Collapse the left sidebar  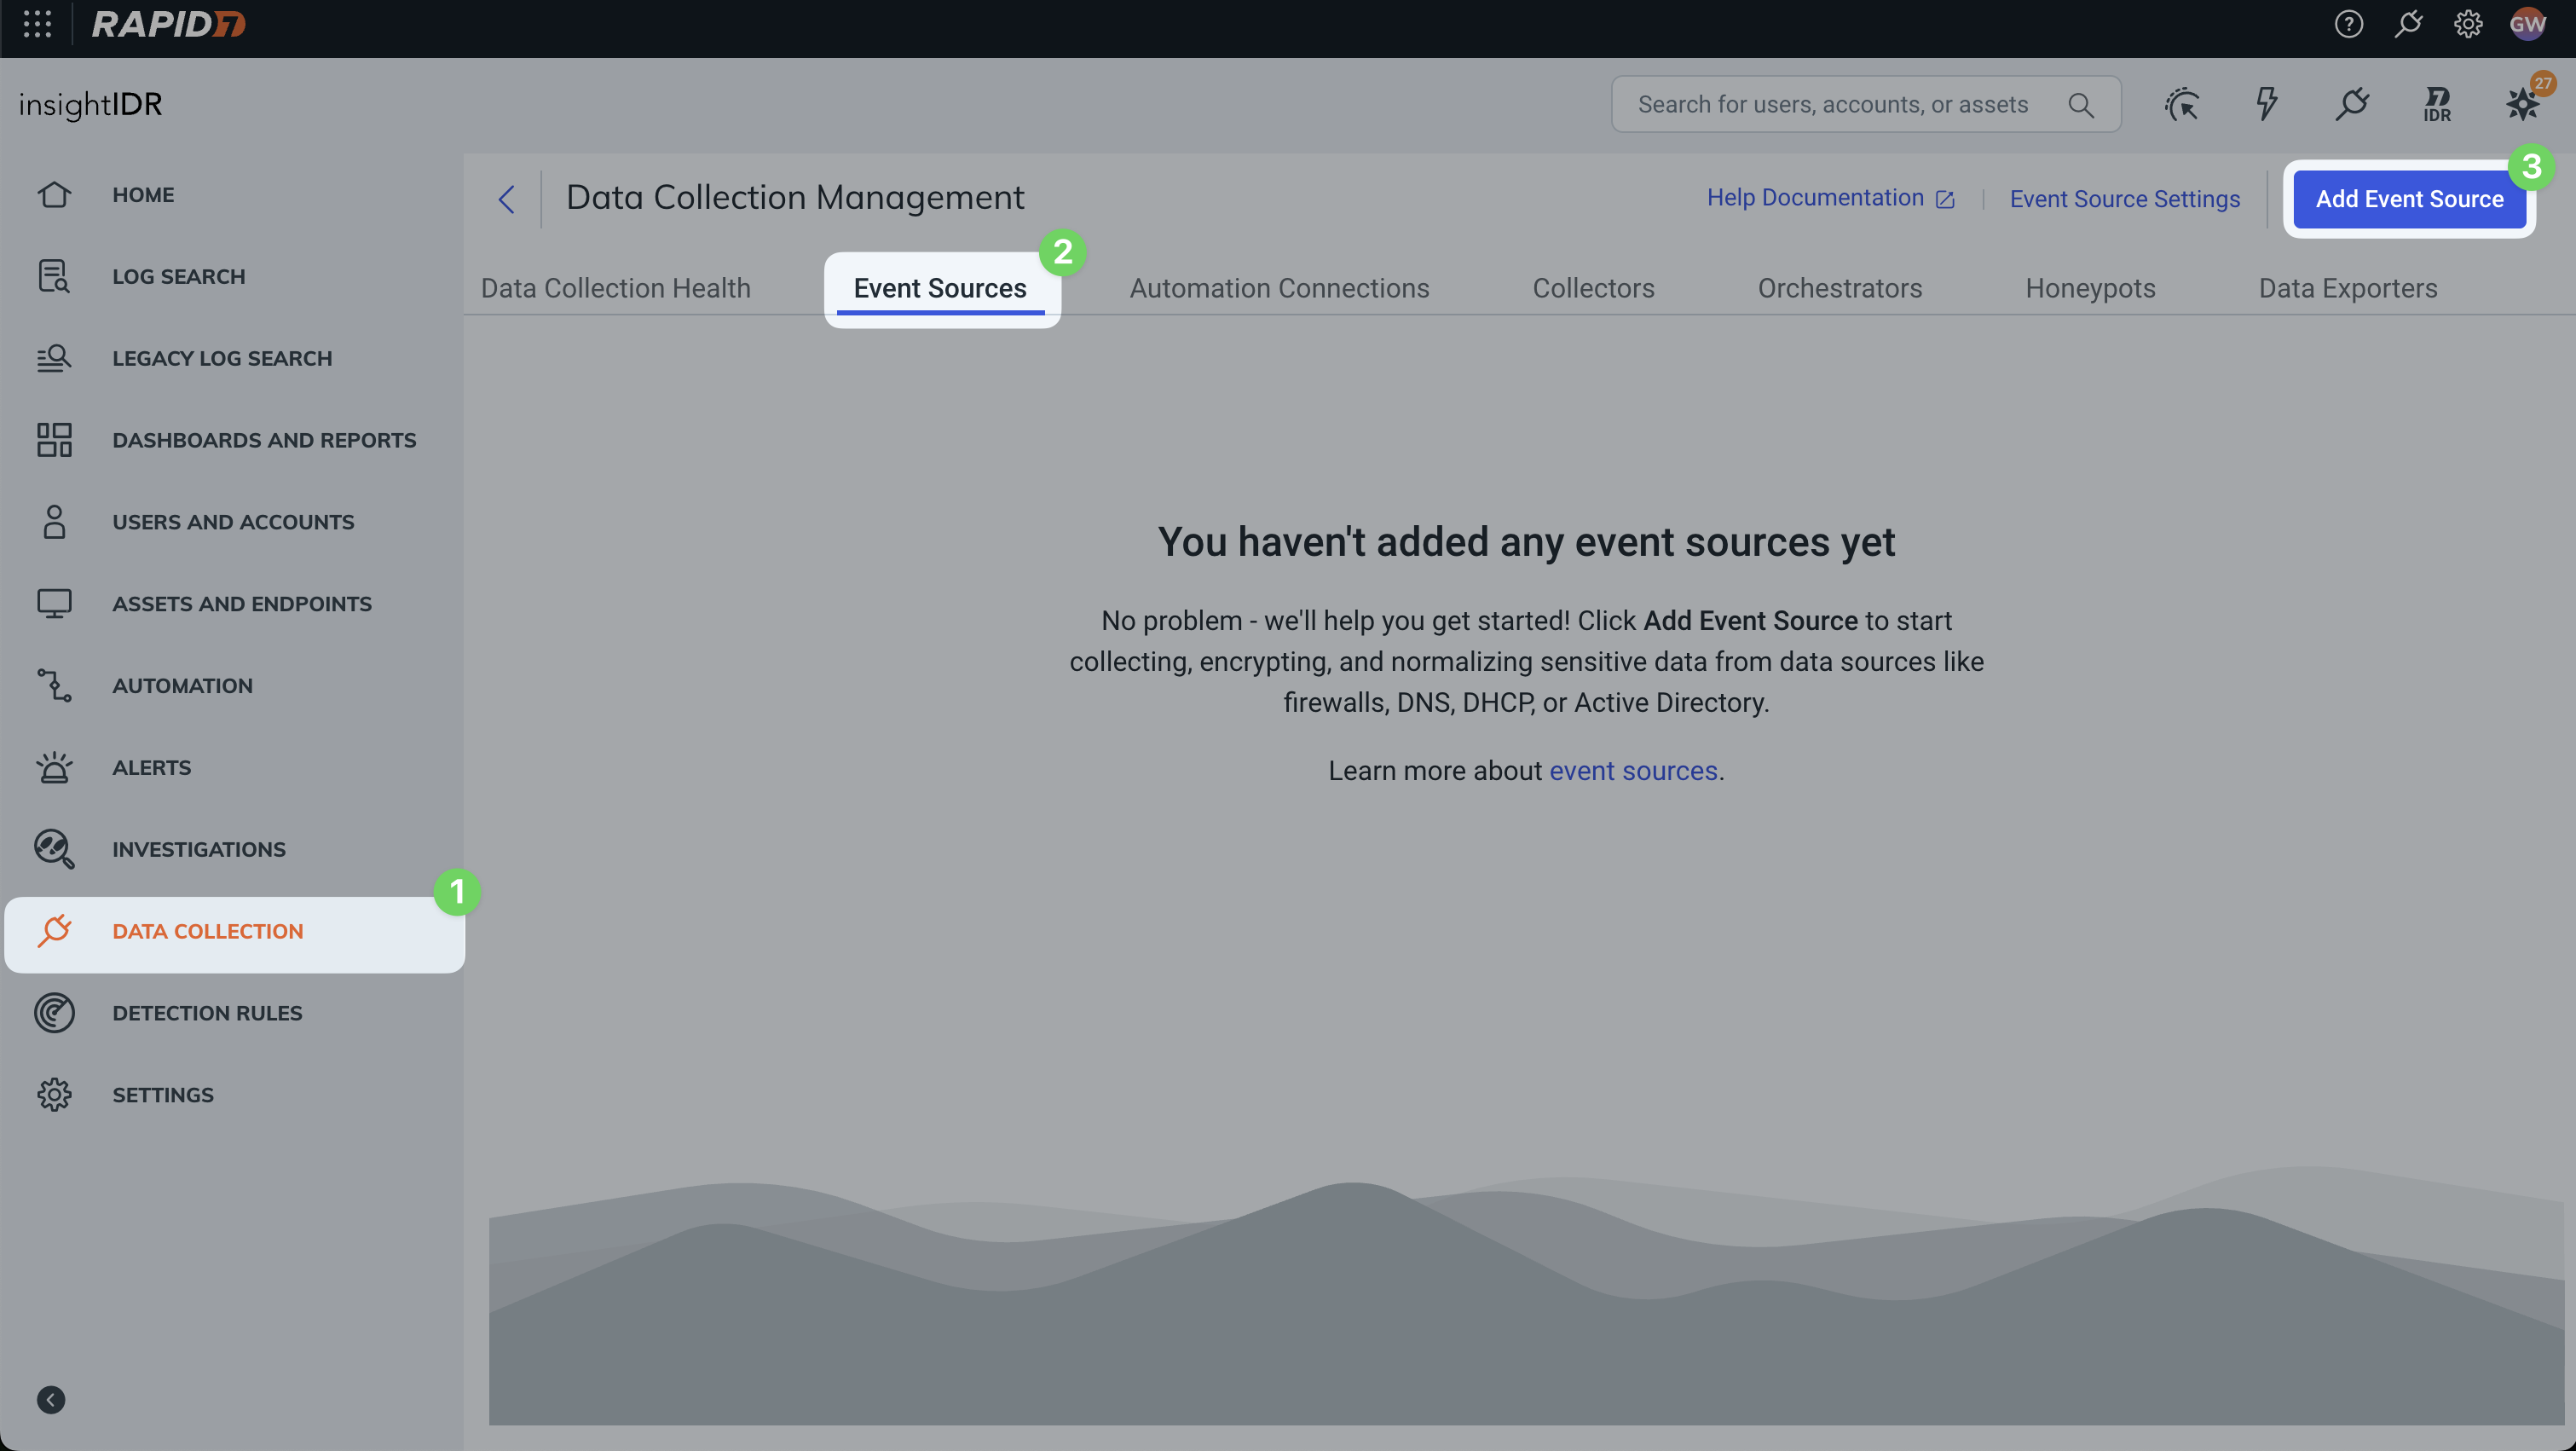[51, 1400]
